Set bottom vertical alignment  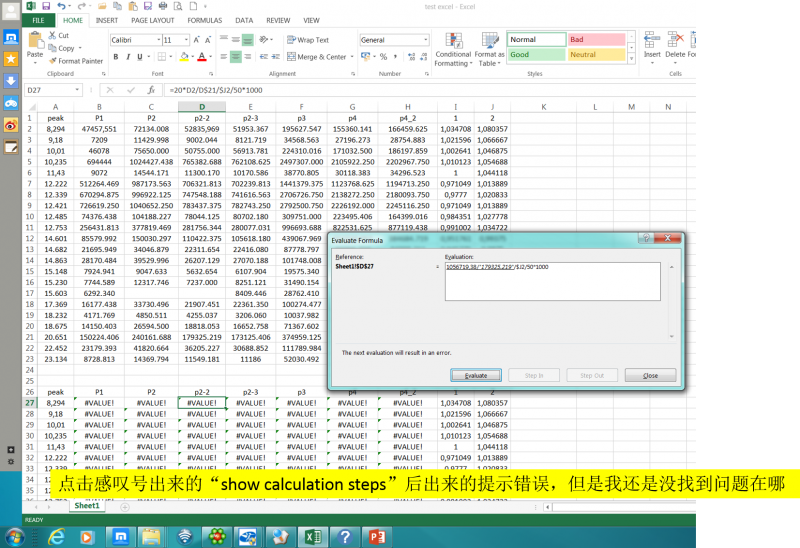[247, 40]
